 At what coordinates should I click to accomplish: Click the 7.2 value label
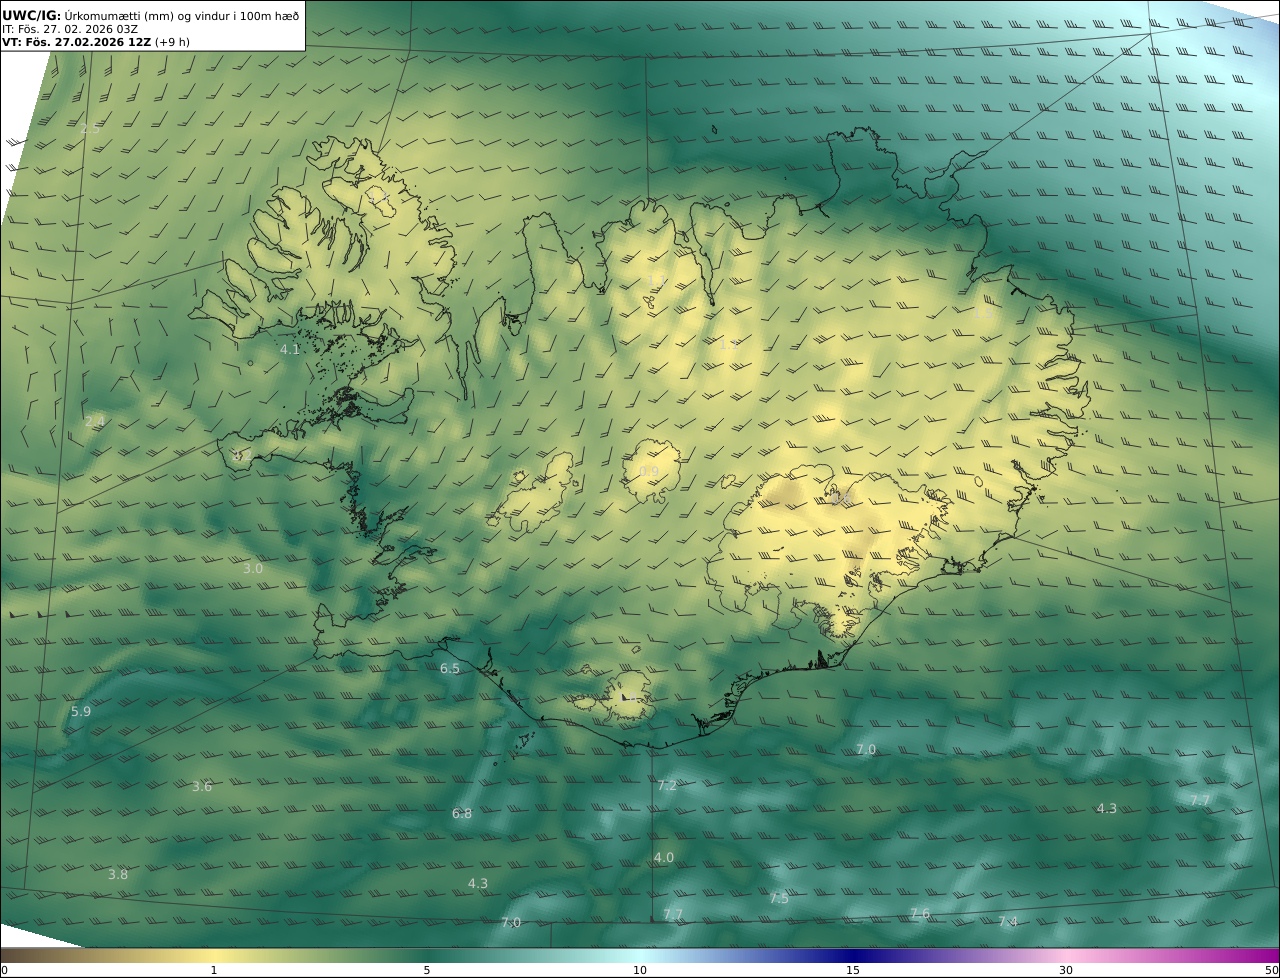coord(667,785)
